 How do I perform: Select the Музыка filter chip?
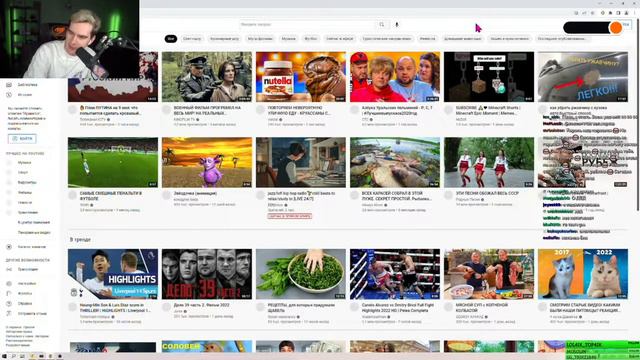289,39
